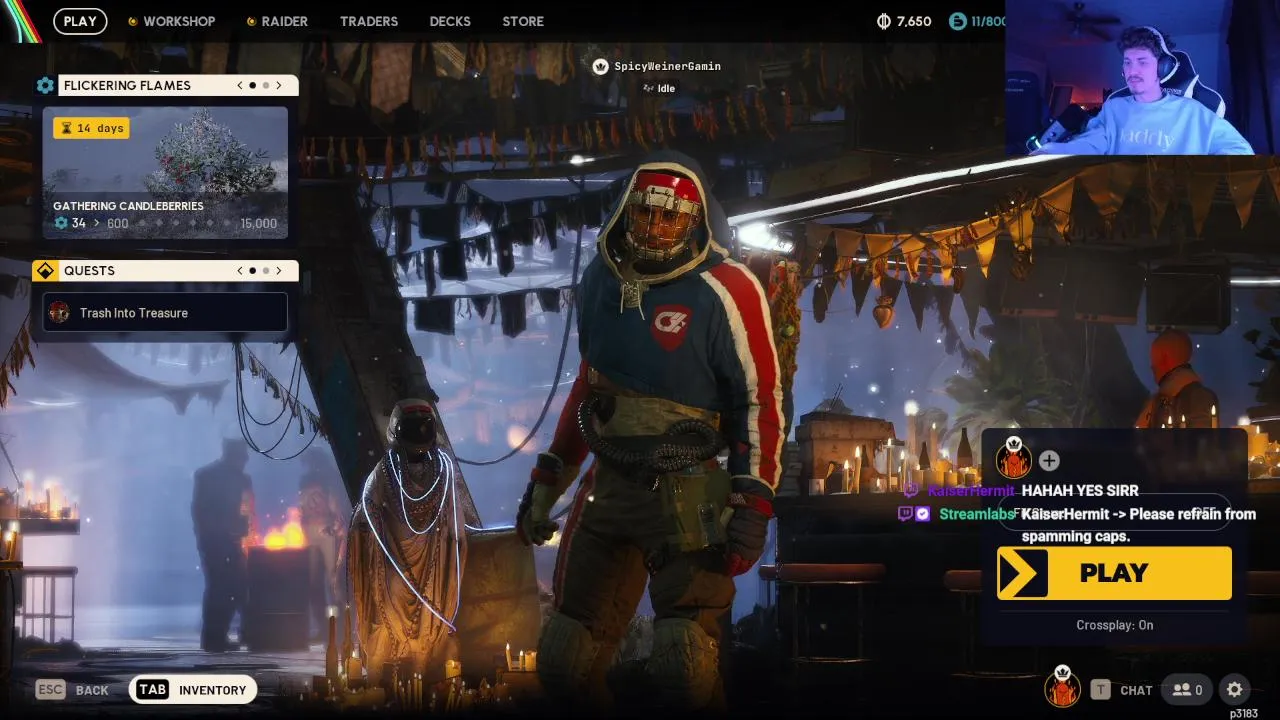Open the Workshop tab
The height and width of the screenshot is (720, 1280).
[171, 21]
